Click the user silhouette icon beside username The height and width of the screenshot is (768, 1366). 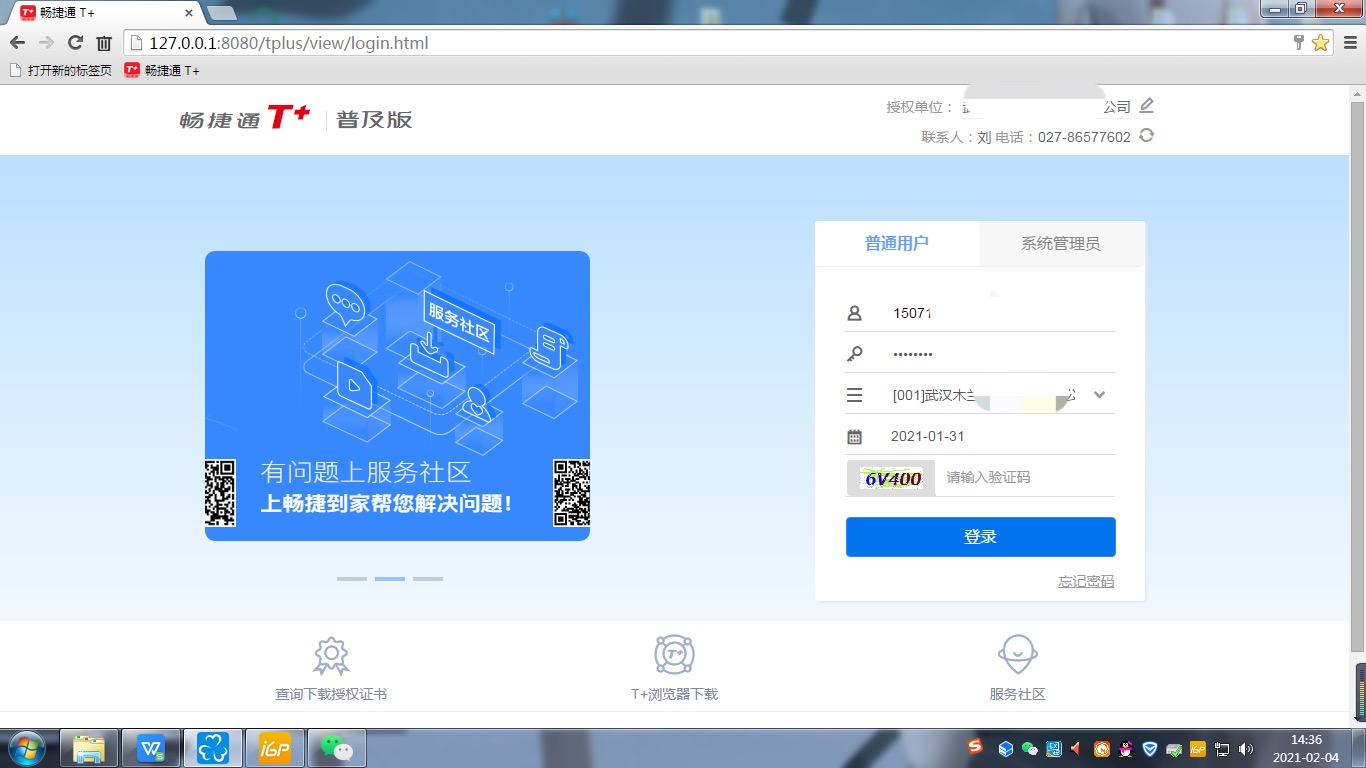coord(854,313)
